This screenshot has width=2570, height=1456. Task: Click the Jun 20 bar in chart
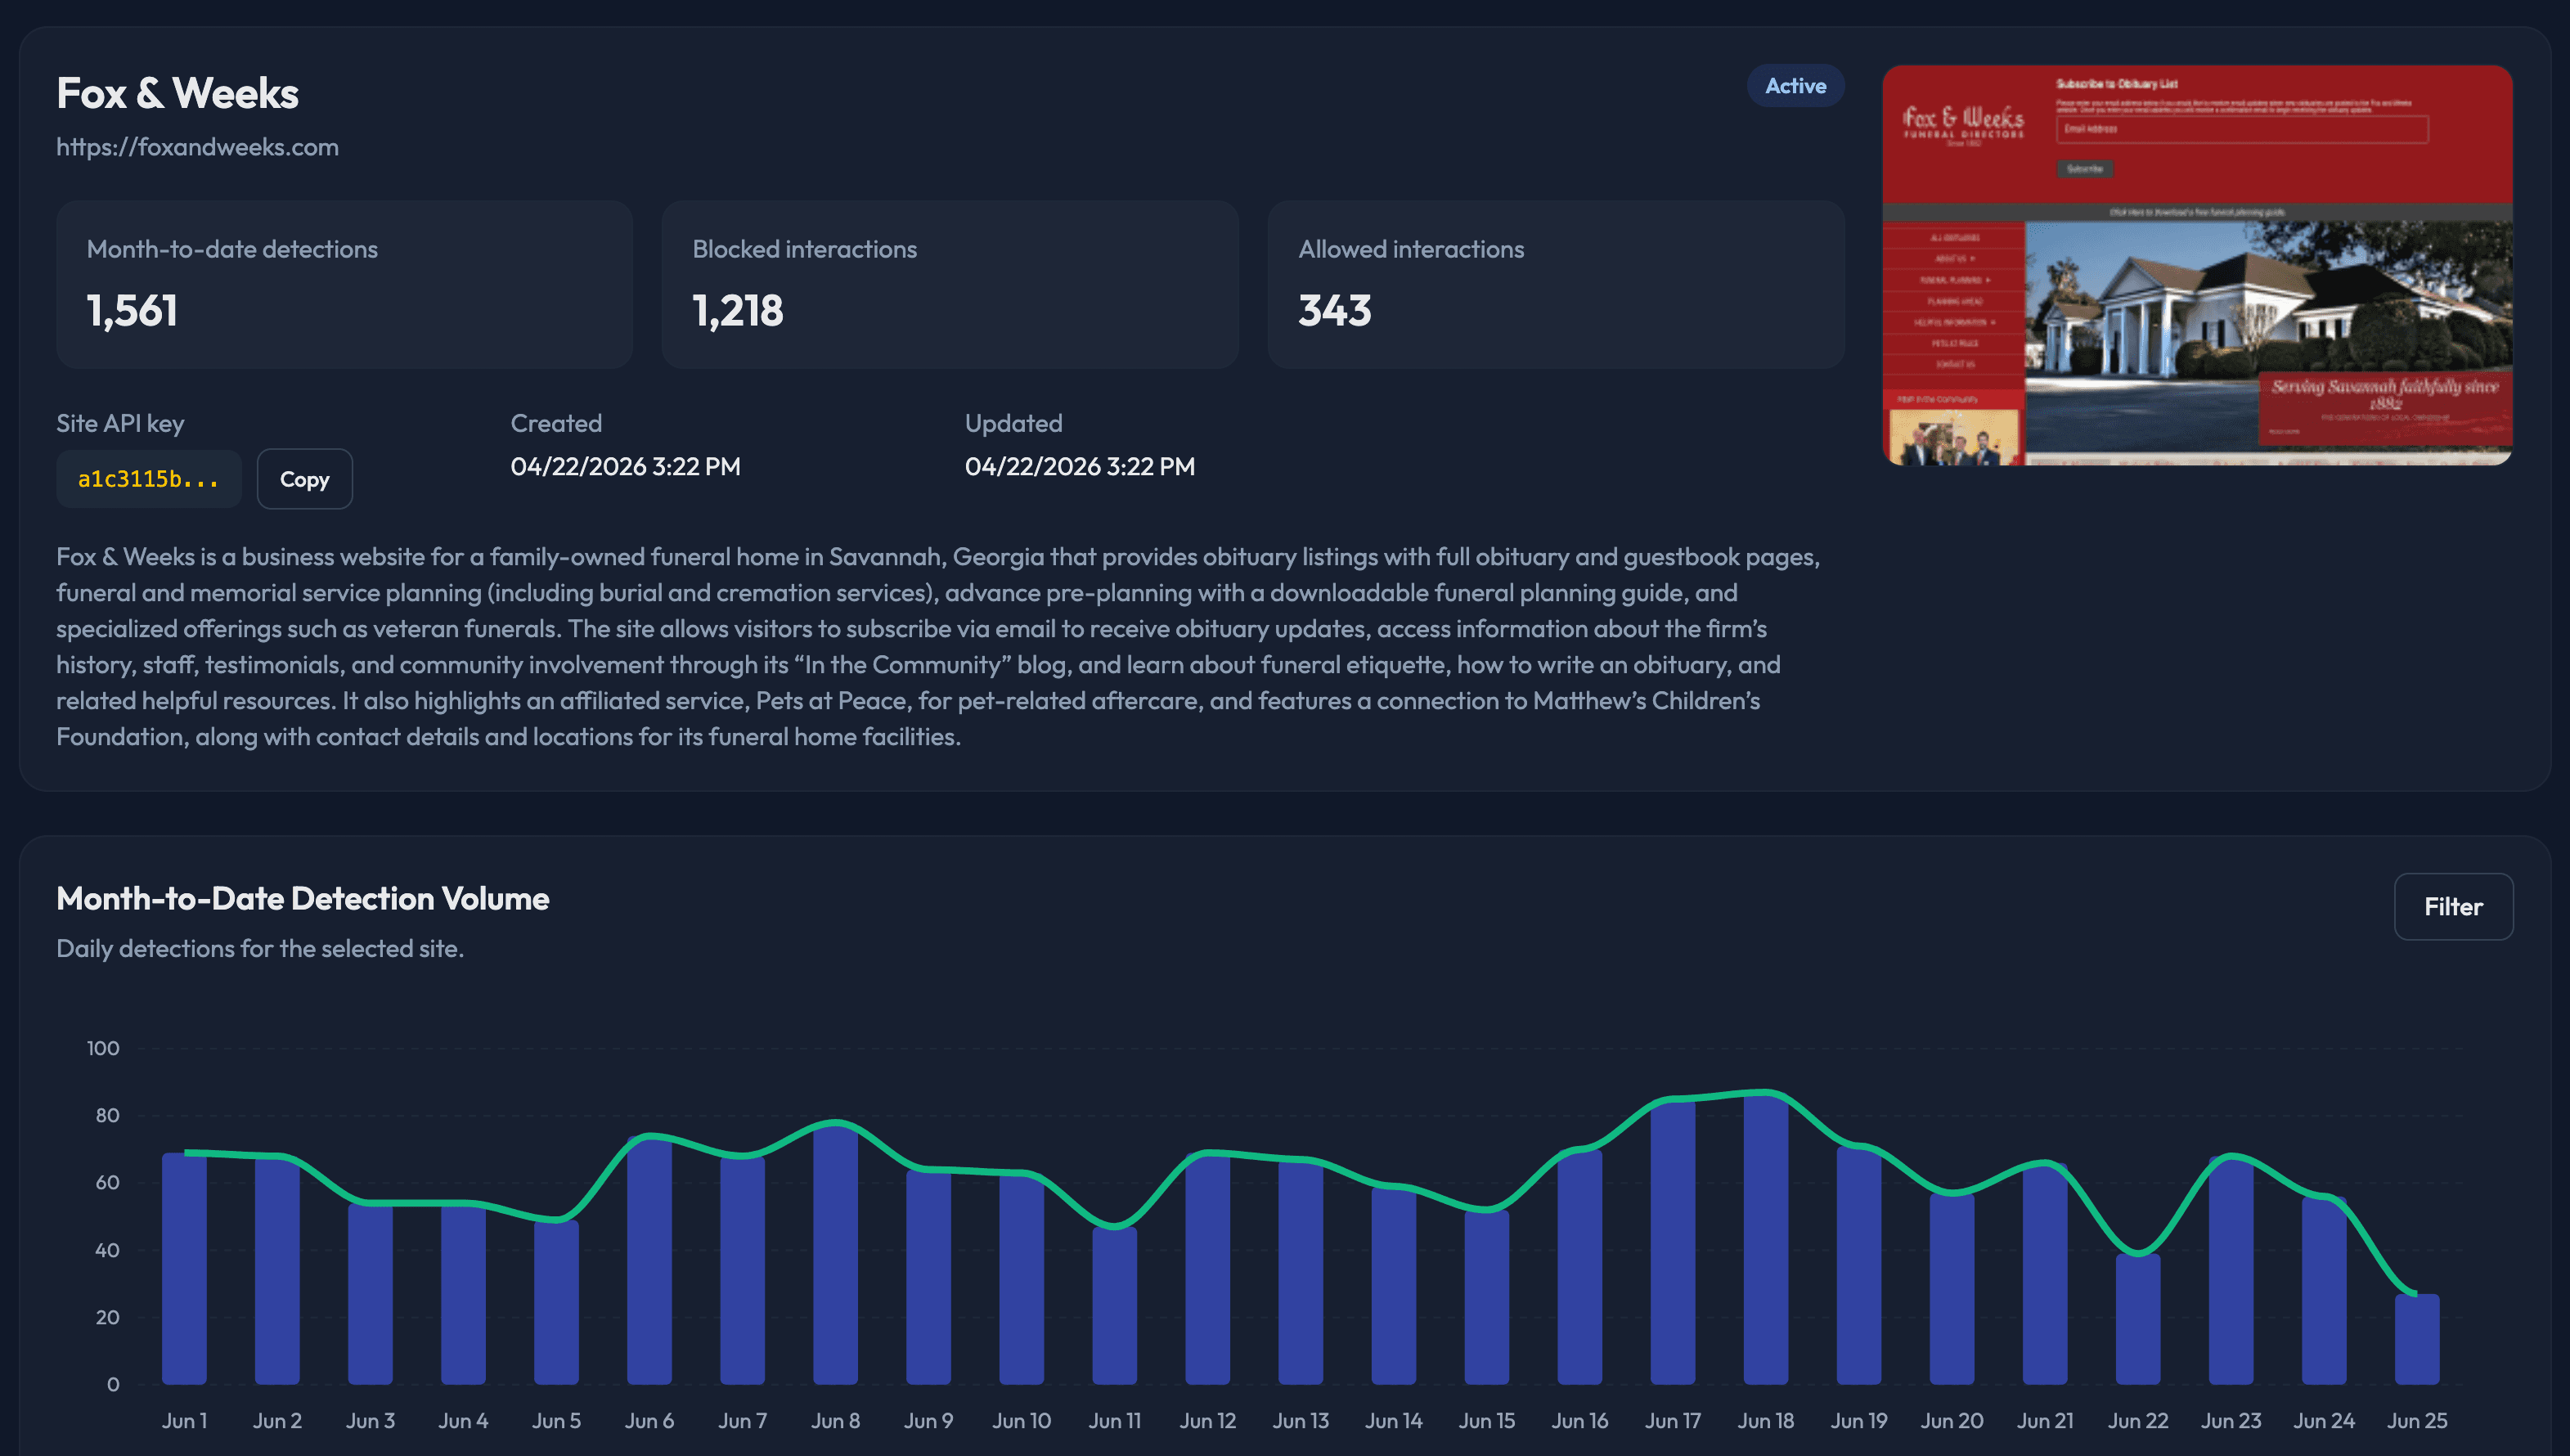(1951, 1288)
